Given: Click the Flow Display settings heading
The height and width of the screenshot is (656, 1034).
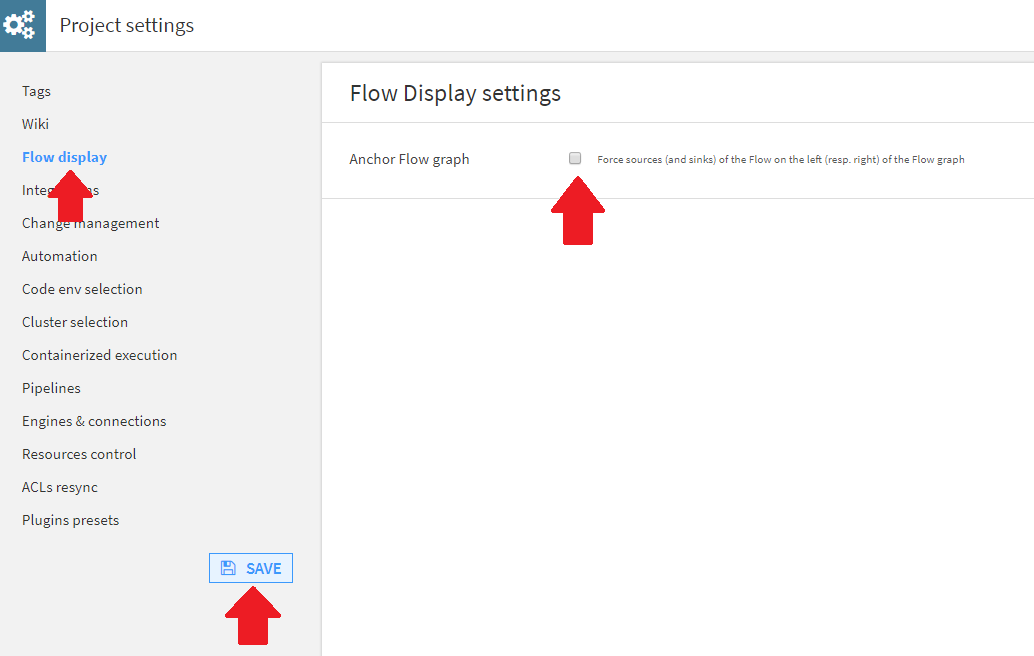Looking at the screenshot, I should (455, 93).
